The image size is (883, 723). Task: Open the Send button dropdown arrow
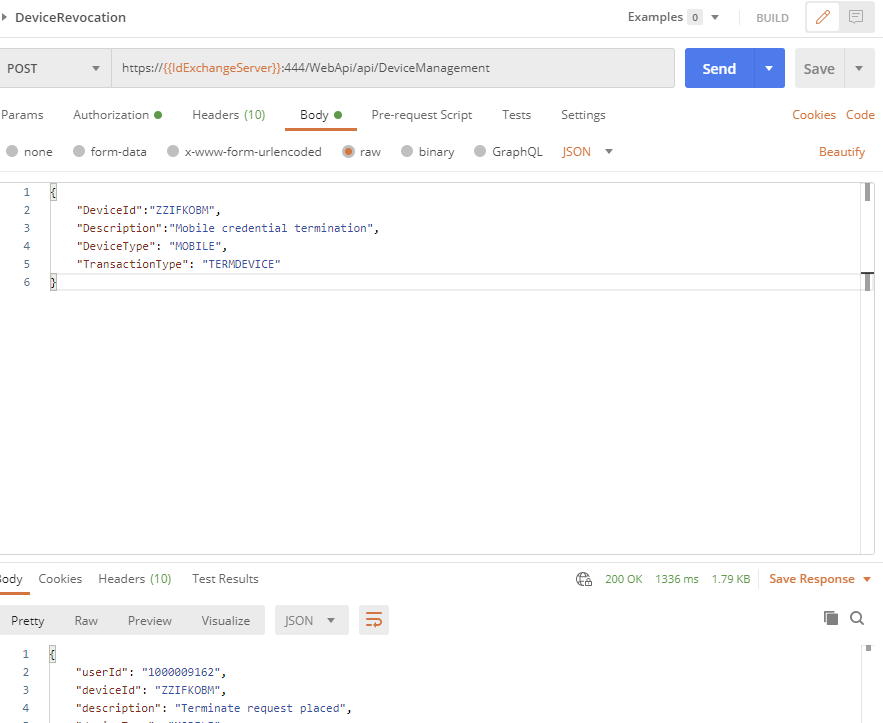coord(769,68)
